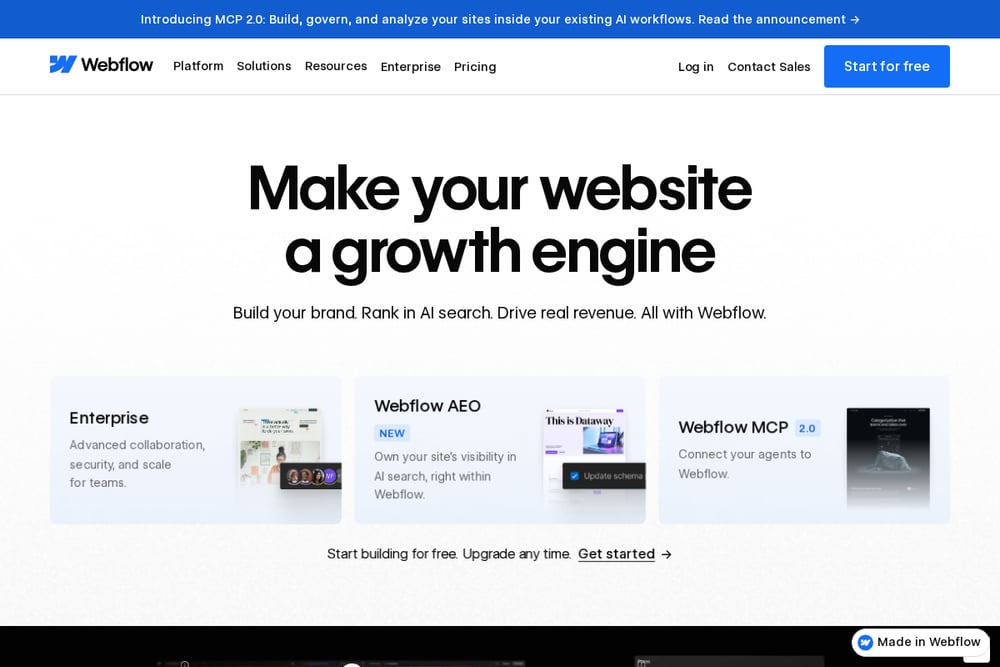Click the avatar group on Enterprise thumbnail
Image resolution: width=1000 pixels, height=667 pixels.
tap(311, 476)
